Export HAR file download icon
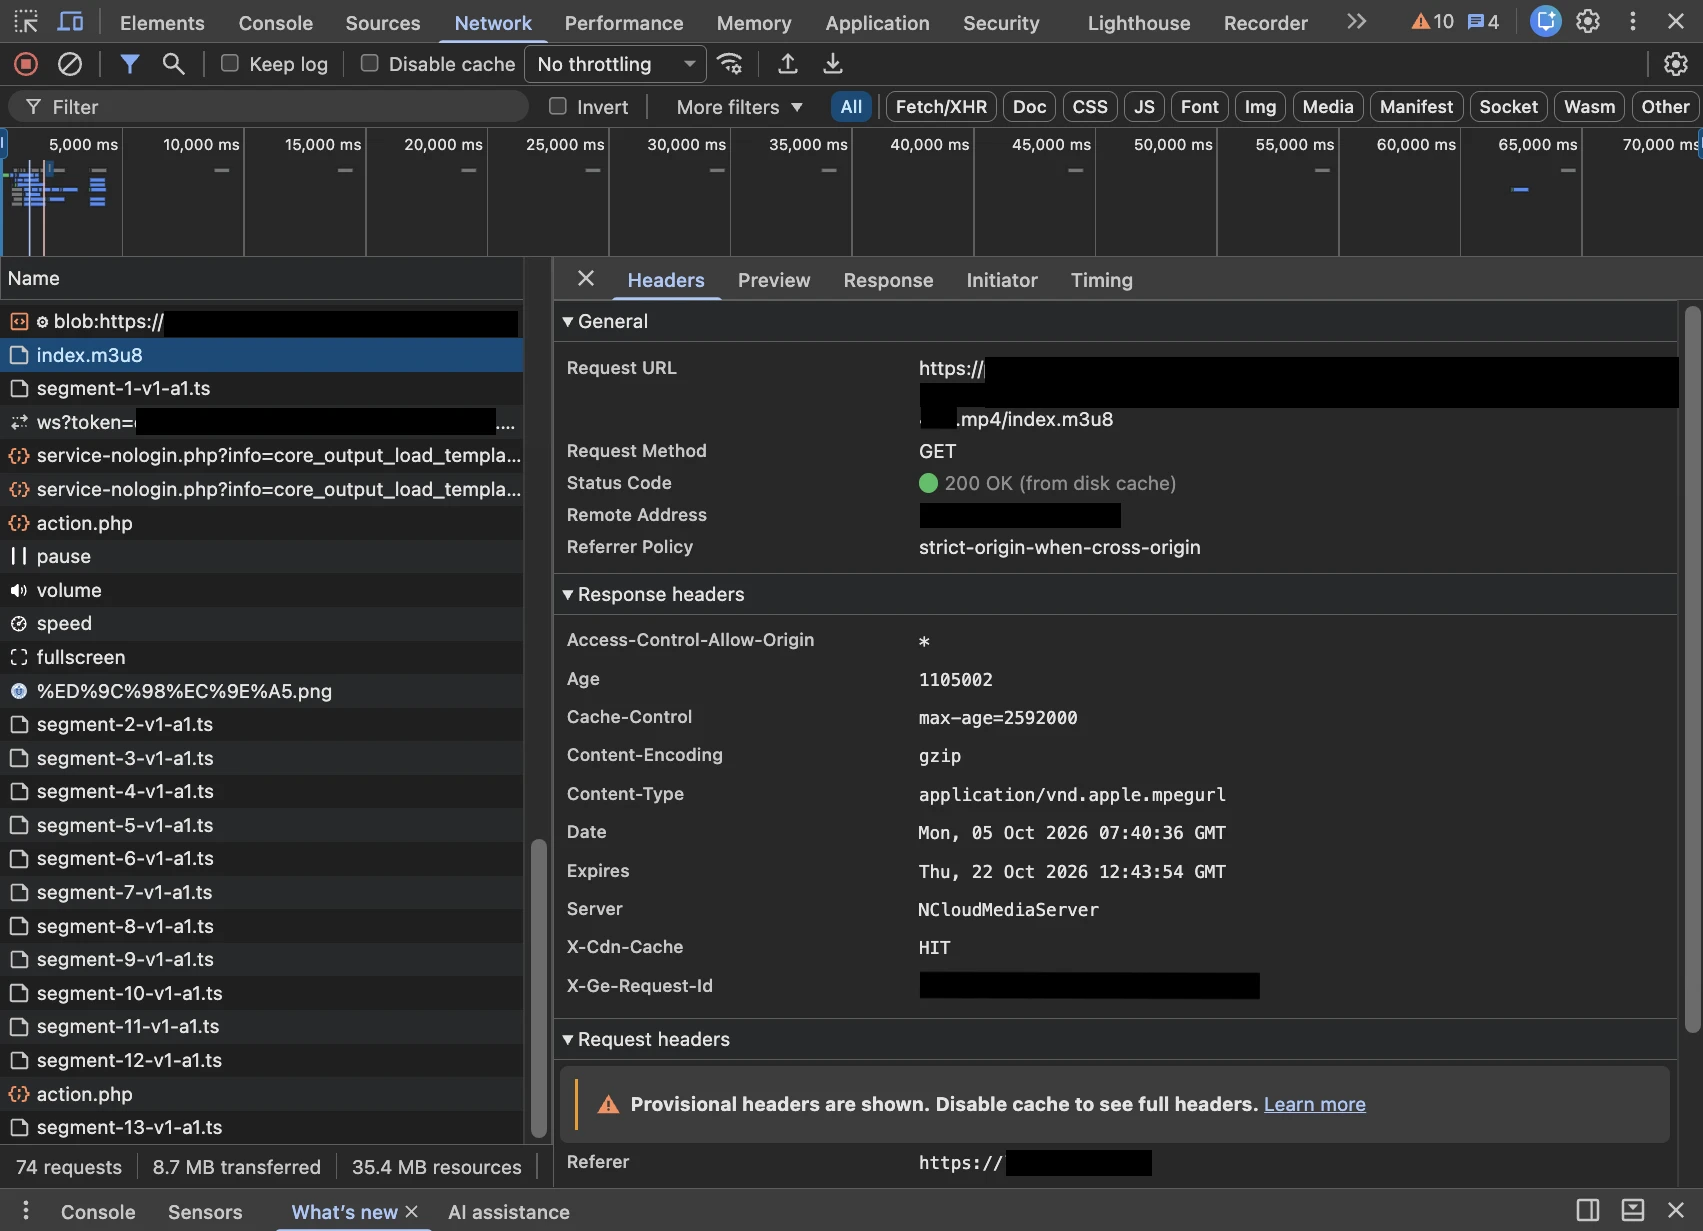 [x=832, y=64]
